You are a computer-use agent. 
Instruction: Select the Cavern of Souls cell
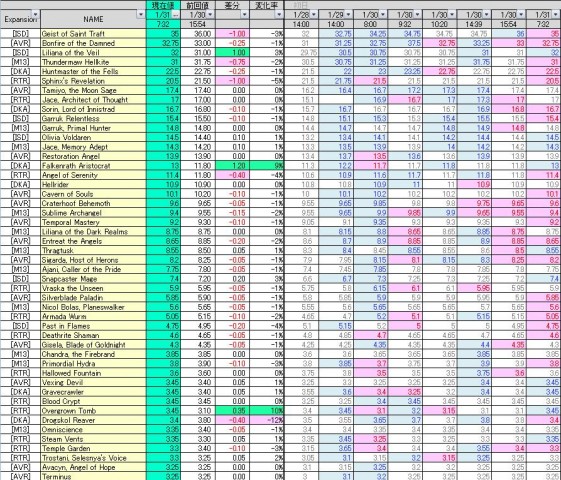click(x=93, y=194)
